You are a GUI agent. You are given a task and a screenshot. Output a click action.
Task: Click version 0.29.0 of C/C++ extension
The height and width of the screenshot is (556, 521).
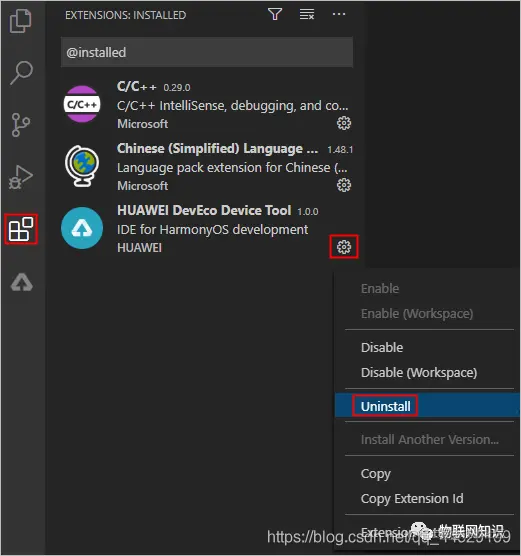click(177, 87)
